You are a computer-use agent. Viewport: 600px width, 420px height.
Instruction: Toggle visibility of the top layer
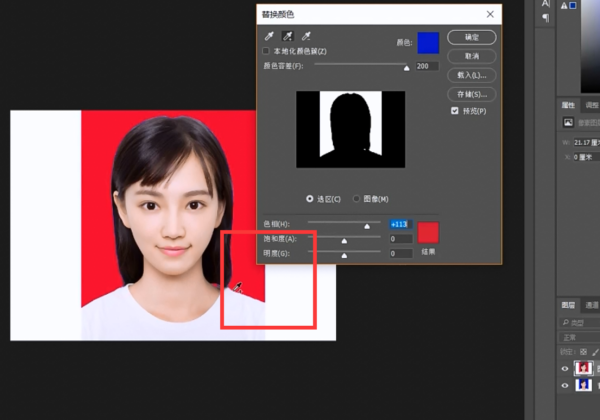566,368
